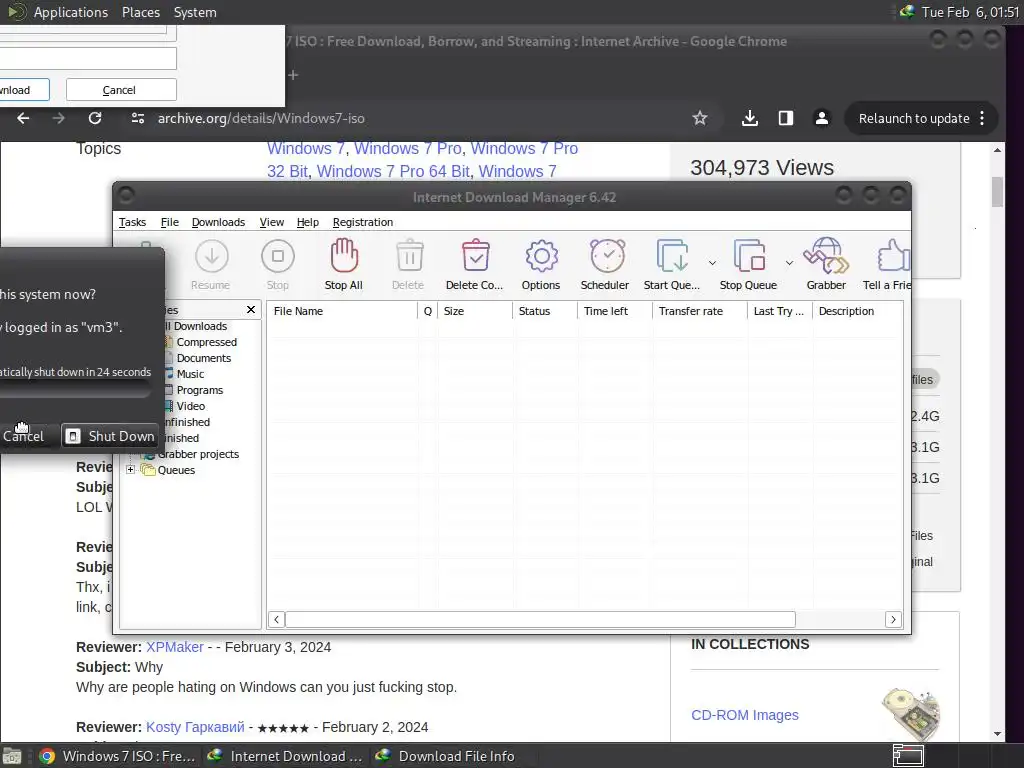Open a new Chrome tab

pos(293,75)
